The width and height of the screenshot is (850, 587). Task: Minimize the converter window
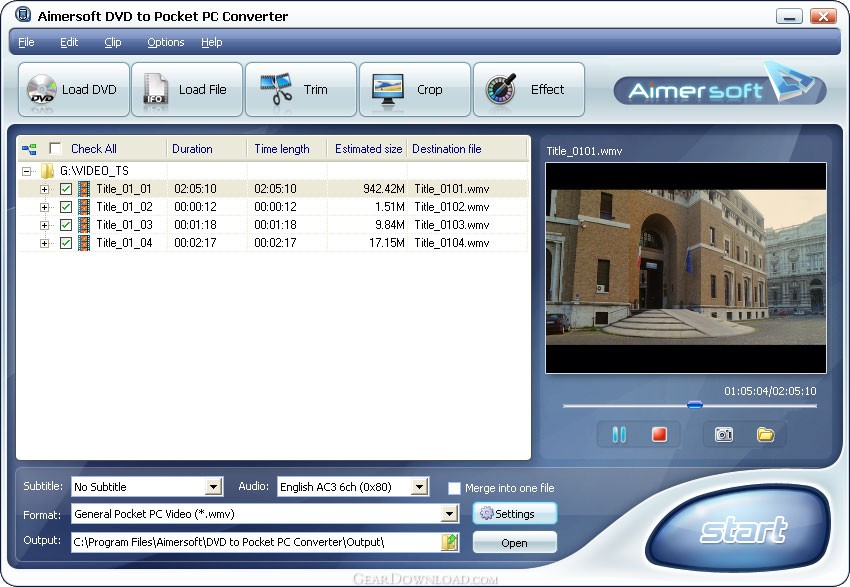(789, 16)
